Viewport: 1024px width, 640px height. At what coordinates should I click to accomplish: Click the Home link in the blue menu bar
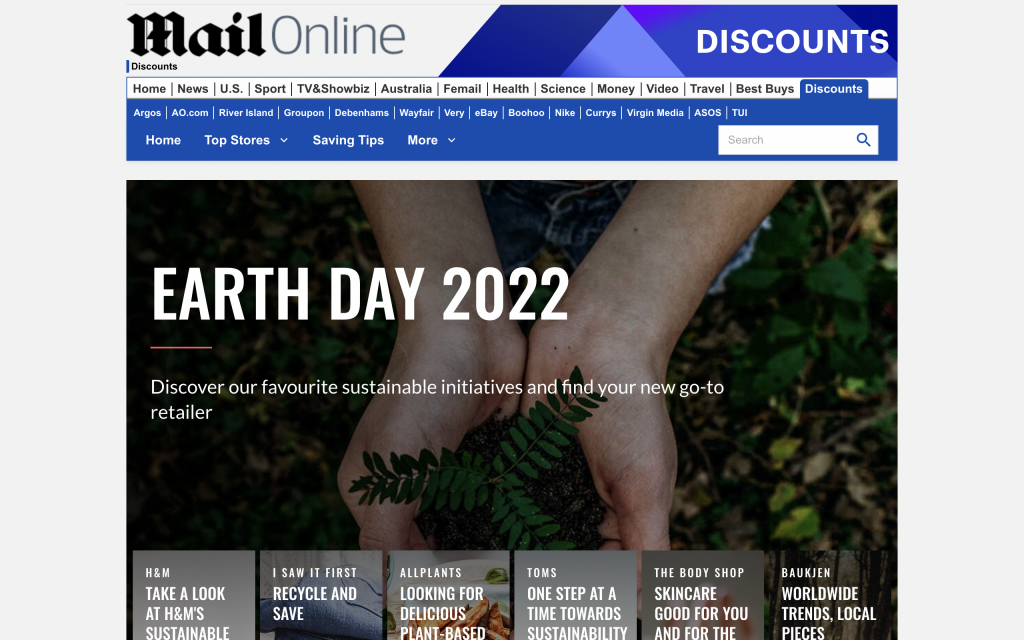click(163, 140)
